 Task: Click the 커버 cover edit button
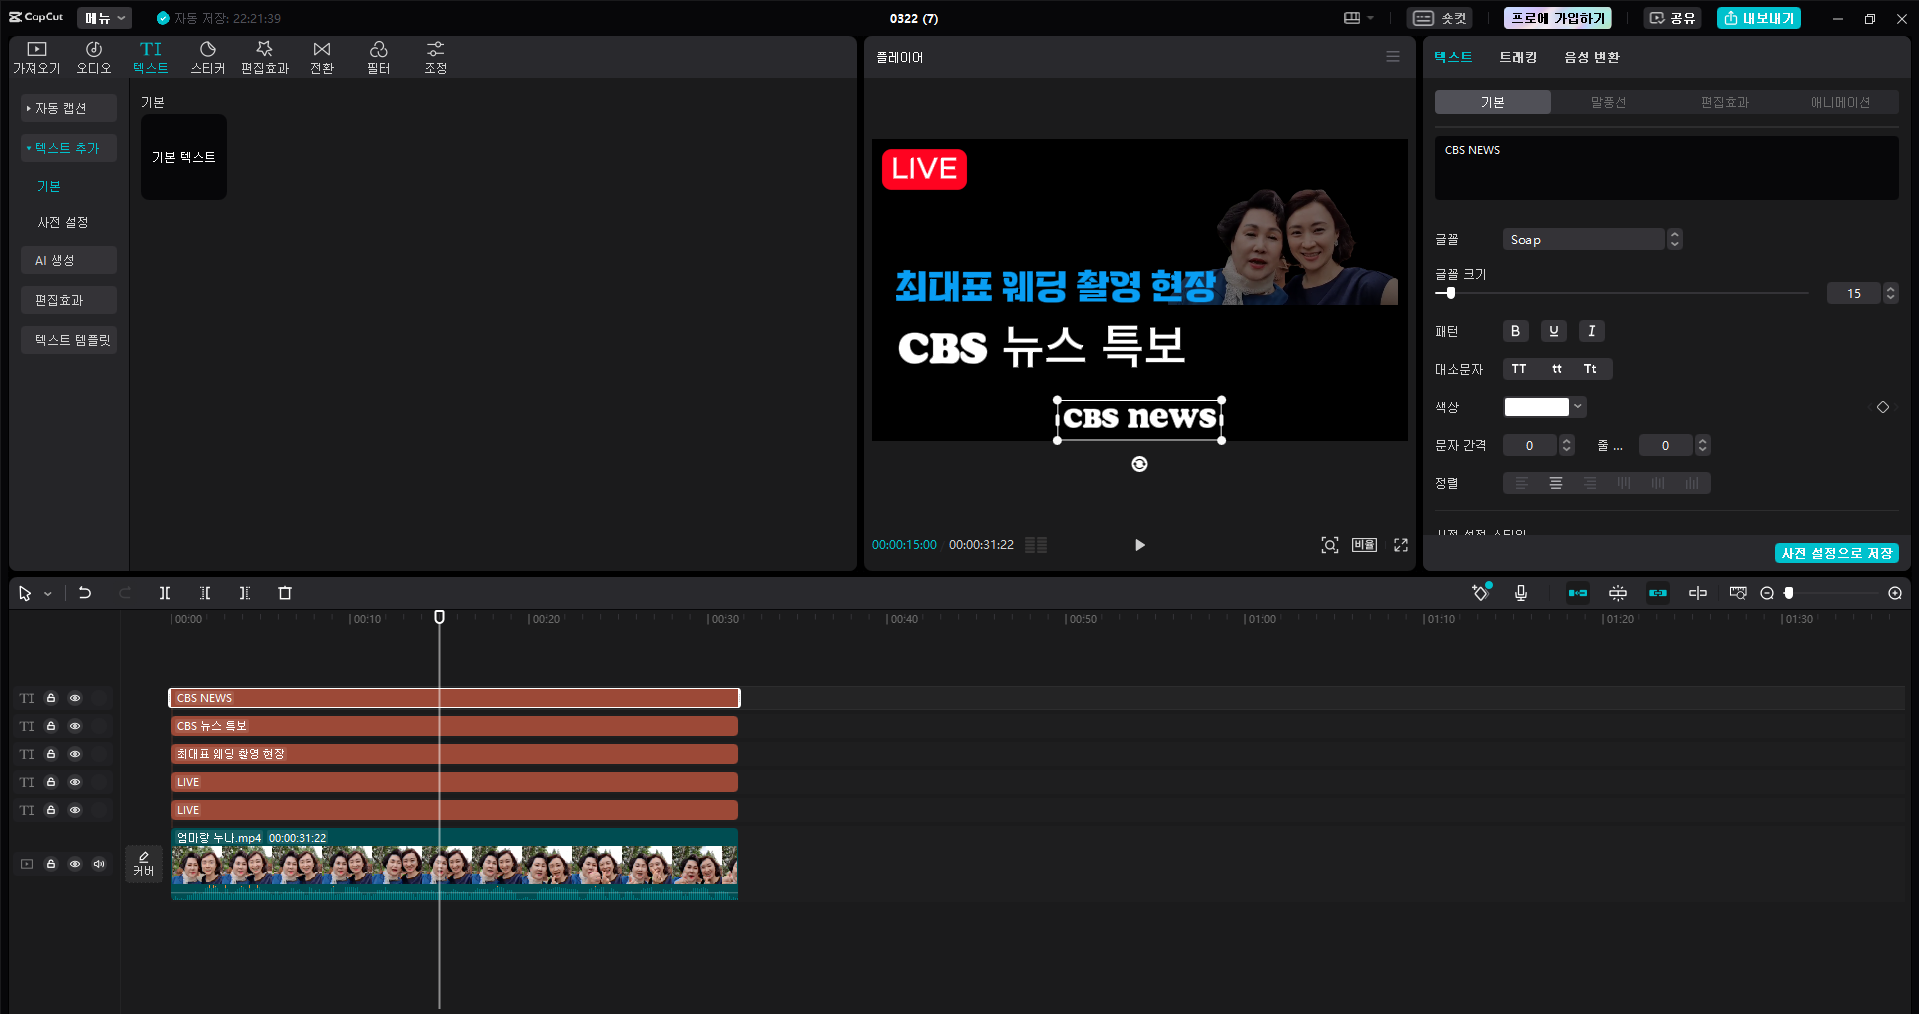click(x=144, y=864)
